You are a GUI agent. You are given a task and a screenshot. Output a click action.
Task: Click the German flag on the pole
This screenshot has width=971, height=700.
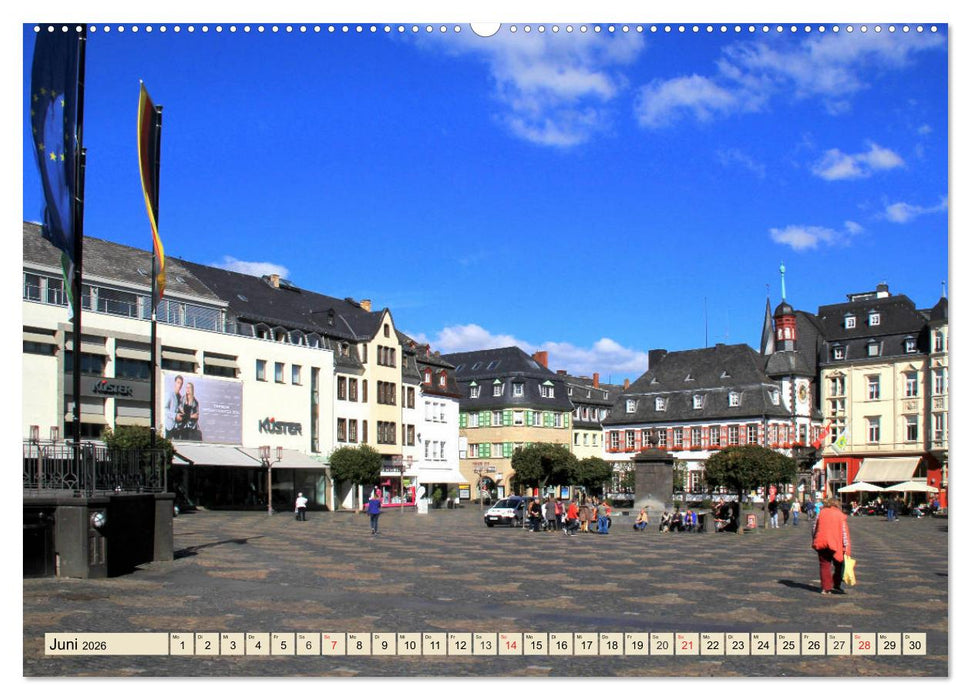pyautogui.click(x=150, y=180)
